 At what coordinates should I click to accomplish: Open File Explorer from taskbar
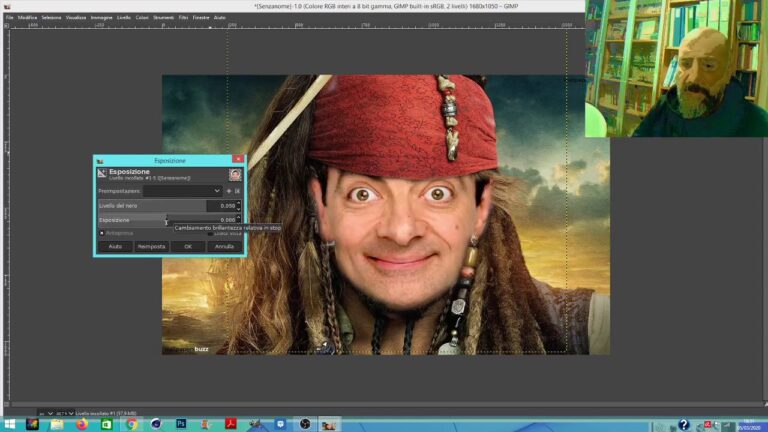57,424
